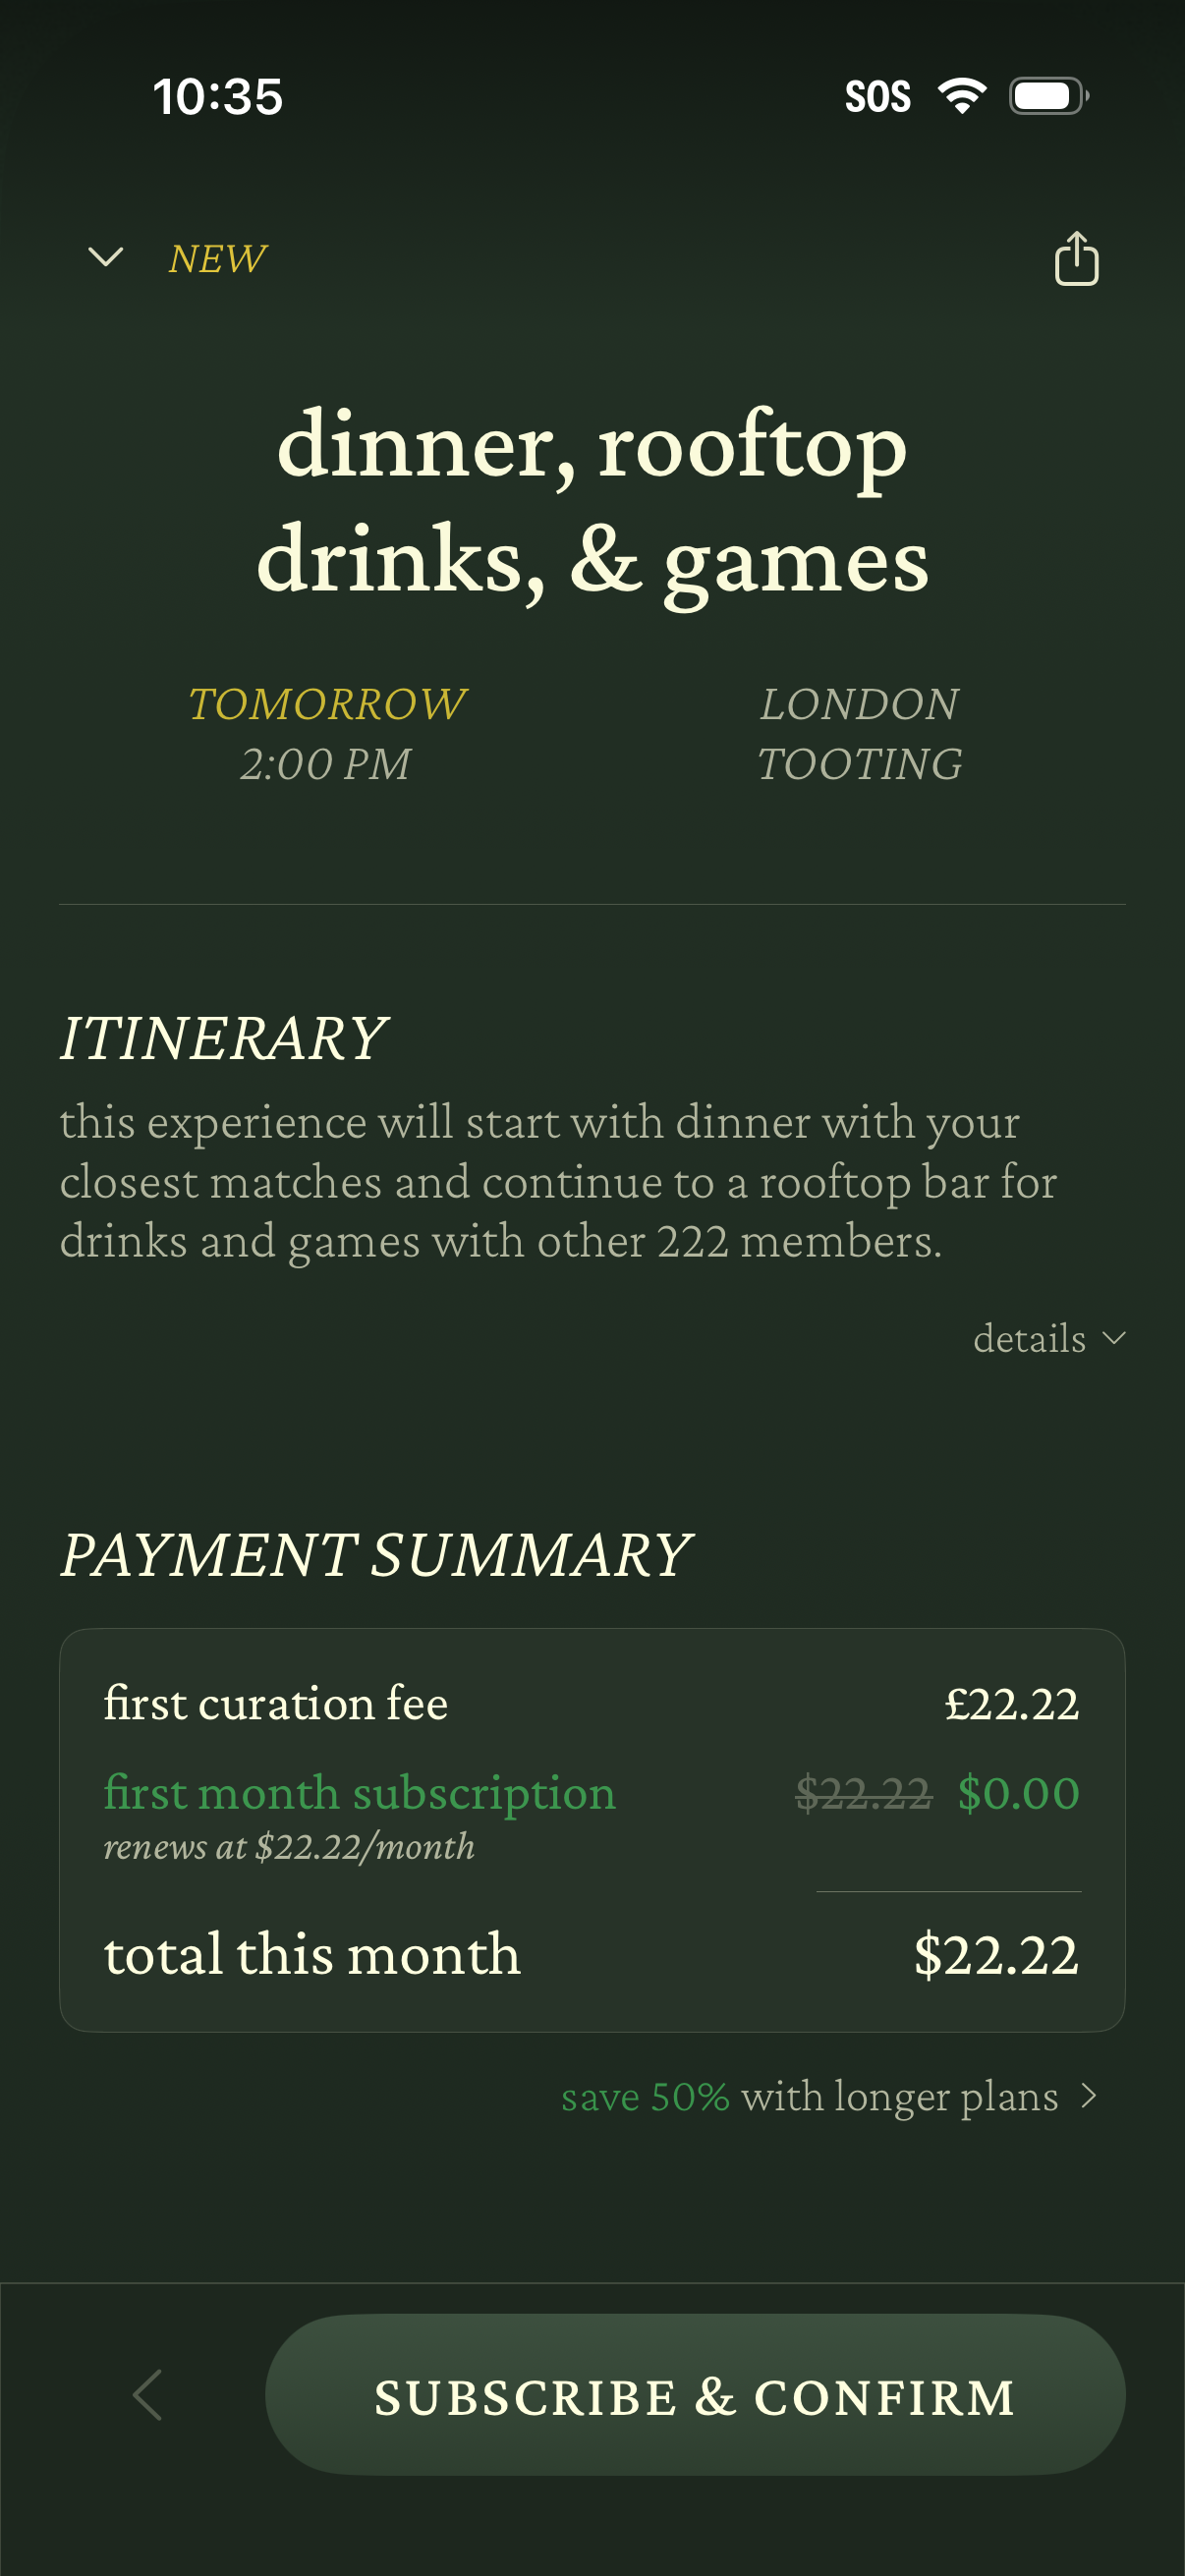Open the save 50% with longer plans link

tap(810, 2096)
